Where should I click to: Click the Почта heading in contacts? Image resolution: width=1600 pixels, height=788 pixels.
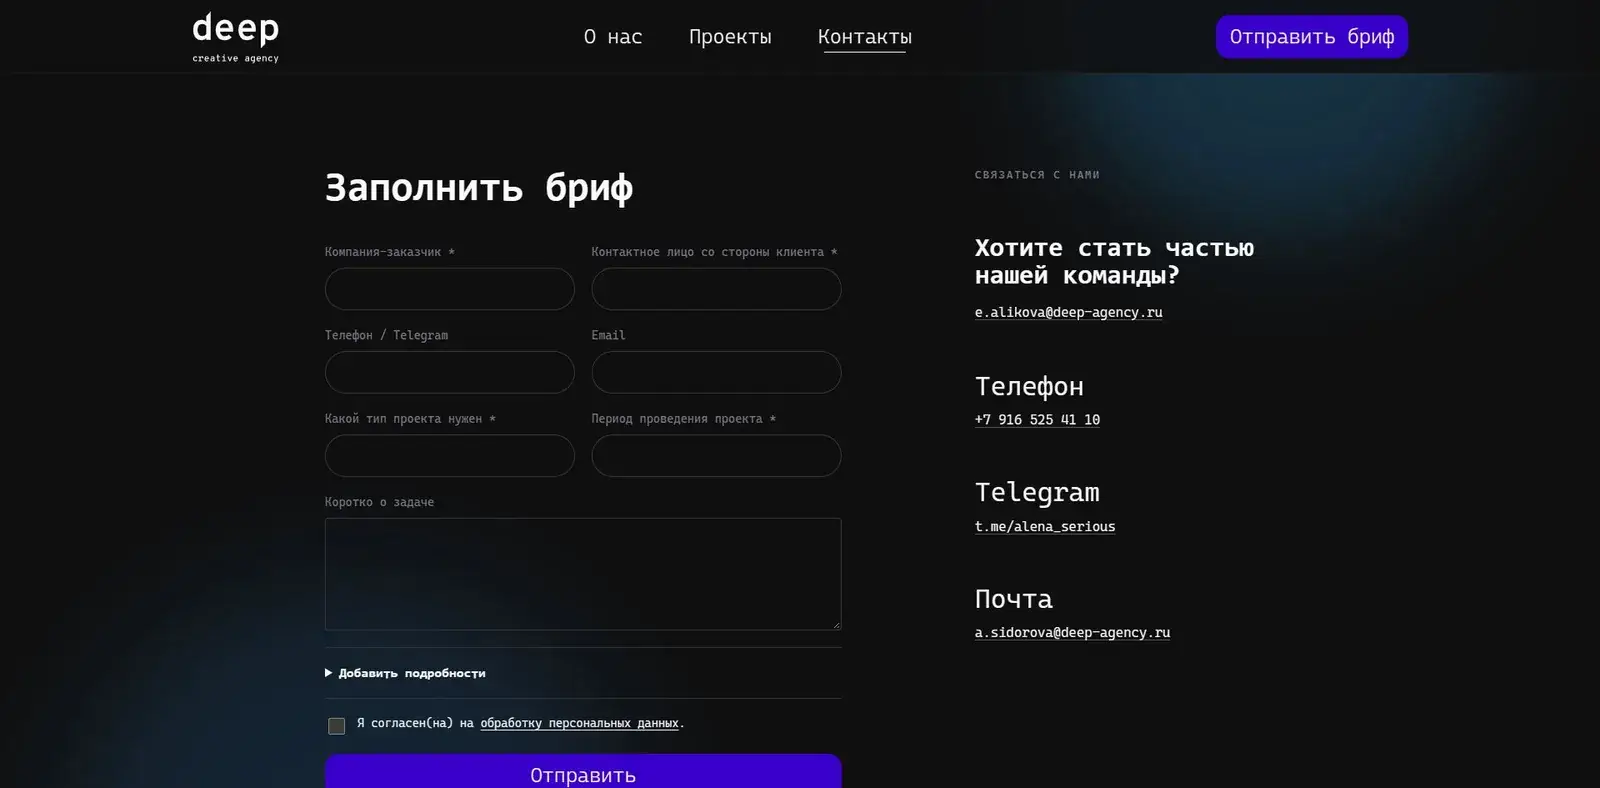(x=1014, y=599)
